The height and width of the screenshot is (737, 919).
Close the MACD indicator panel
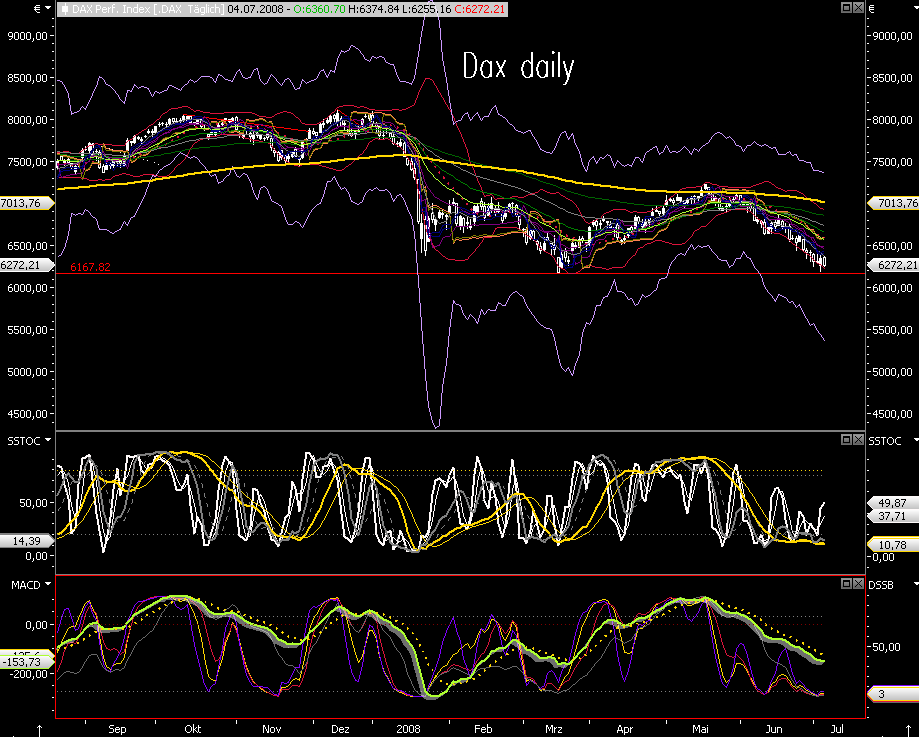coord(858,583)
